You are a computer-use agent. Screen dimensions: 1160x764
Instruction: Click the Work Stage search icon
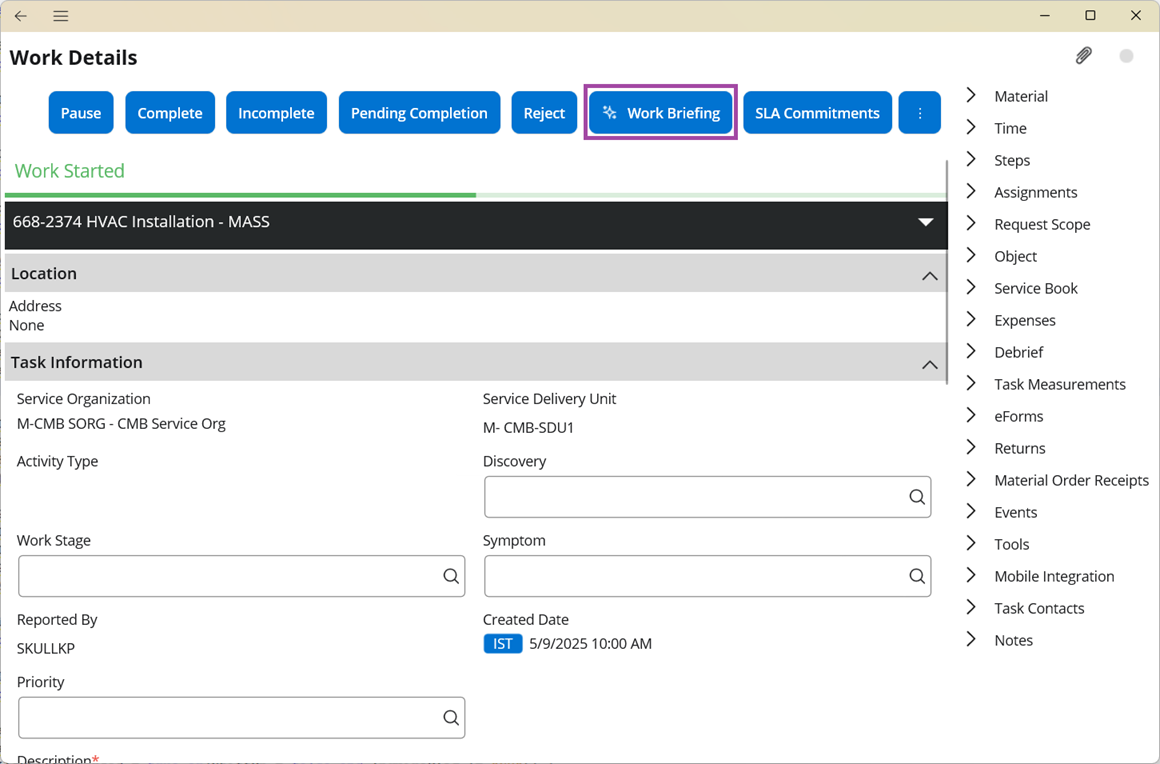pyautogui.click(x=450, y=576)
